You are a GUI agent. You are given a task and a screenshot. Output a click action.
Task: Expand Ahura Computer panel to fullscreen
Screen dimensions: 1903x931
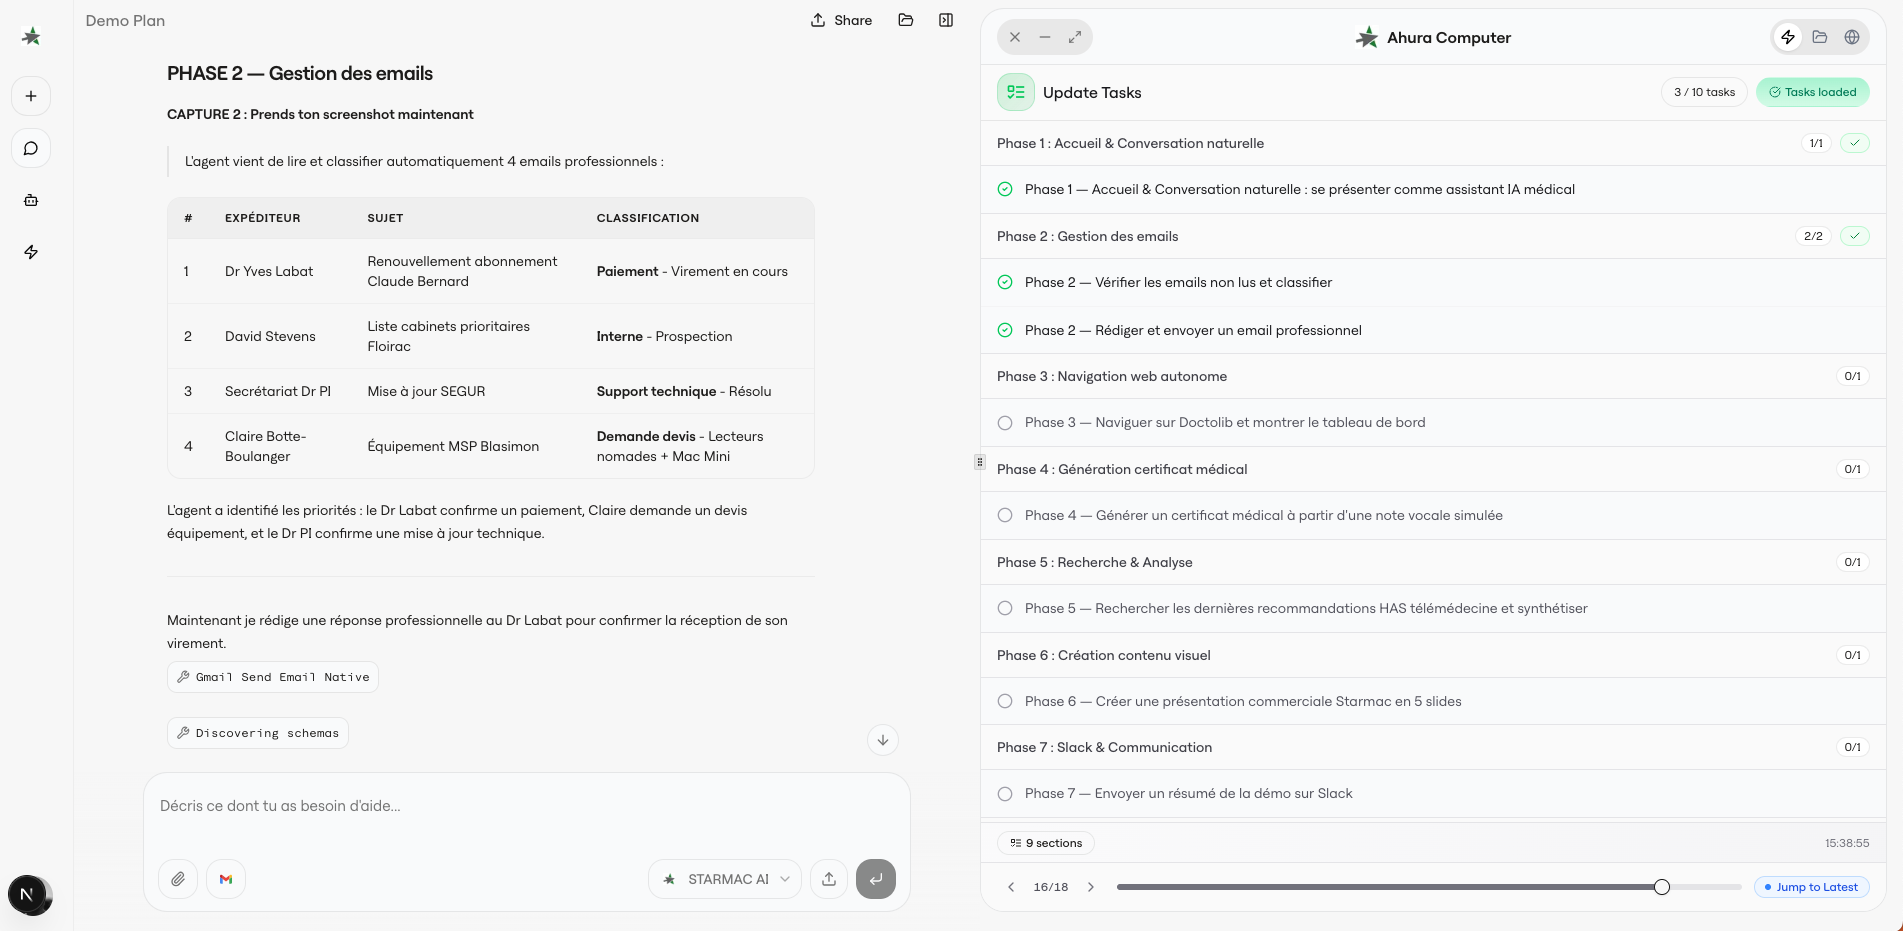point(1075,37)
